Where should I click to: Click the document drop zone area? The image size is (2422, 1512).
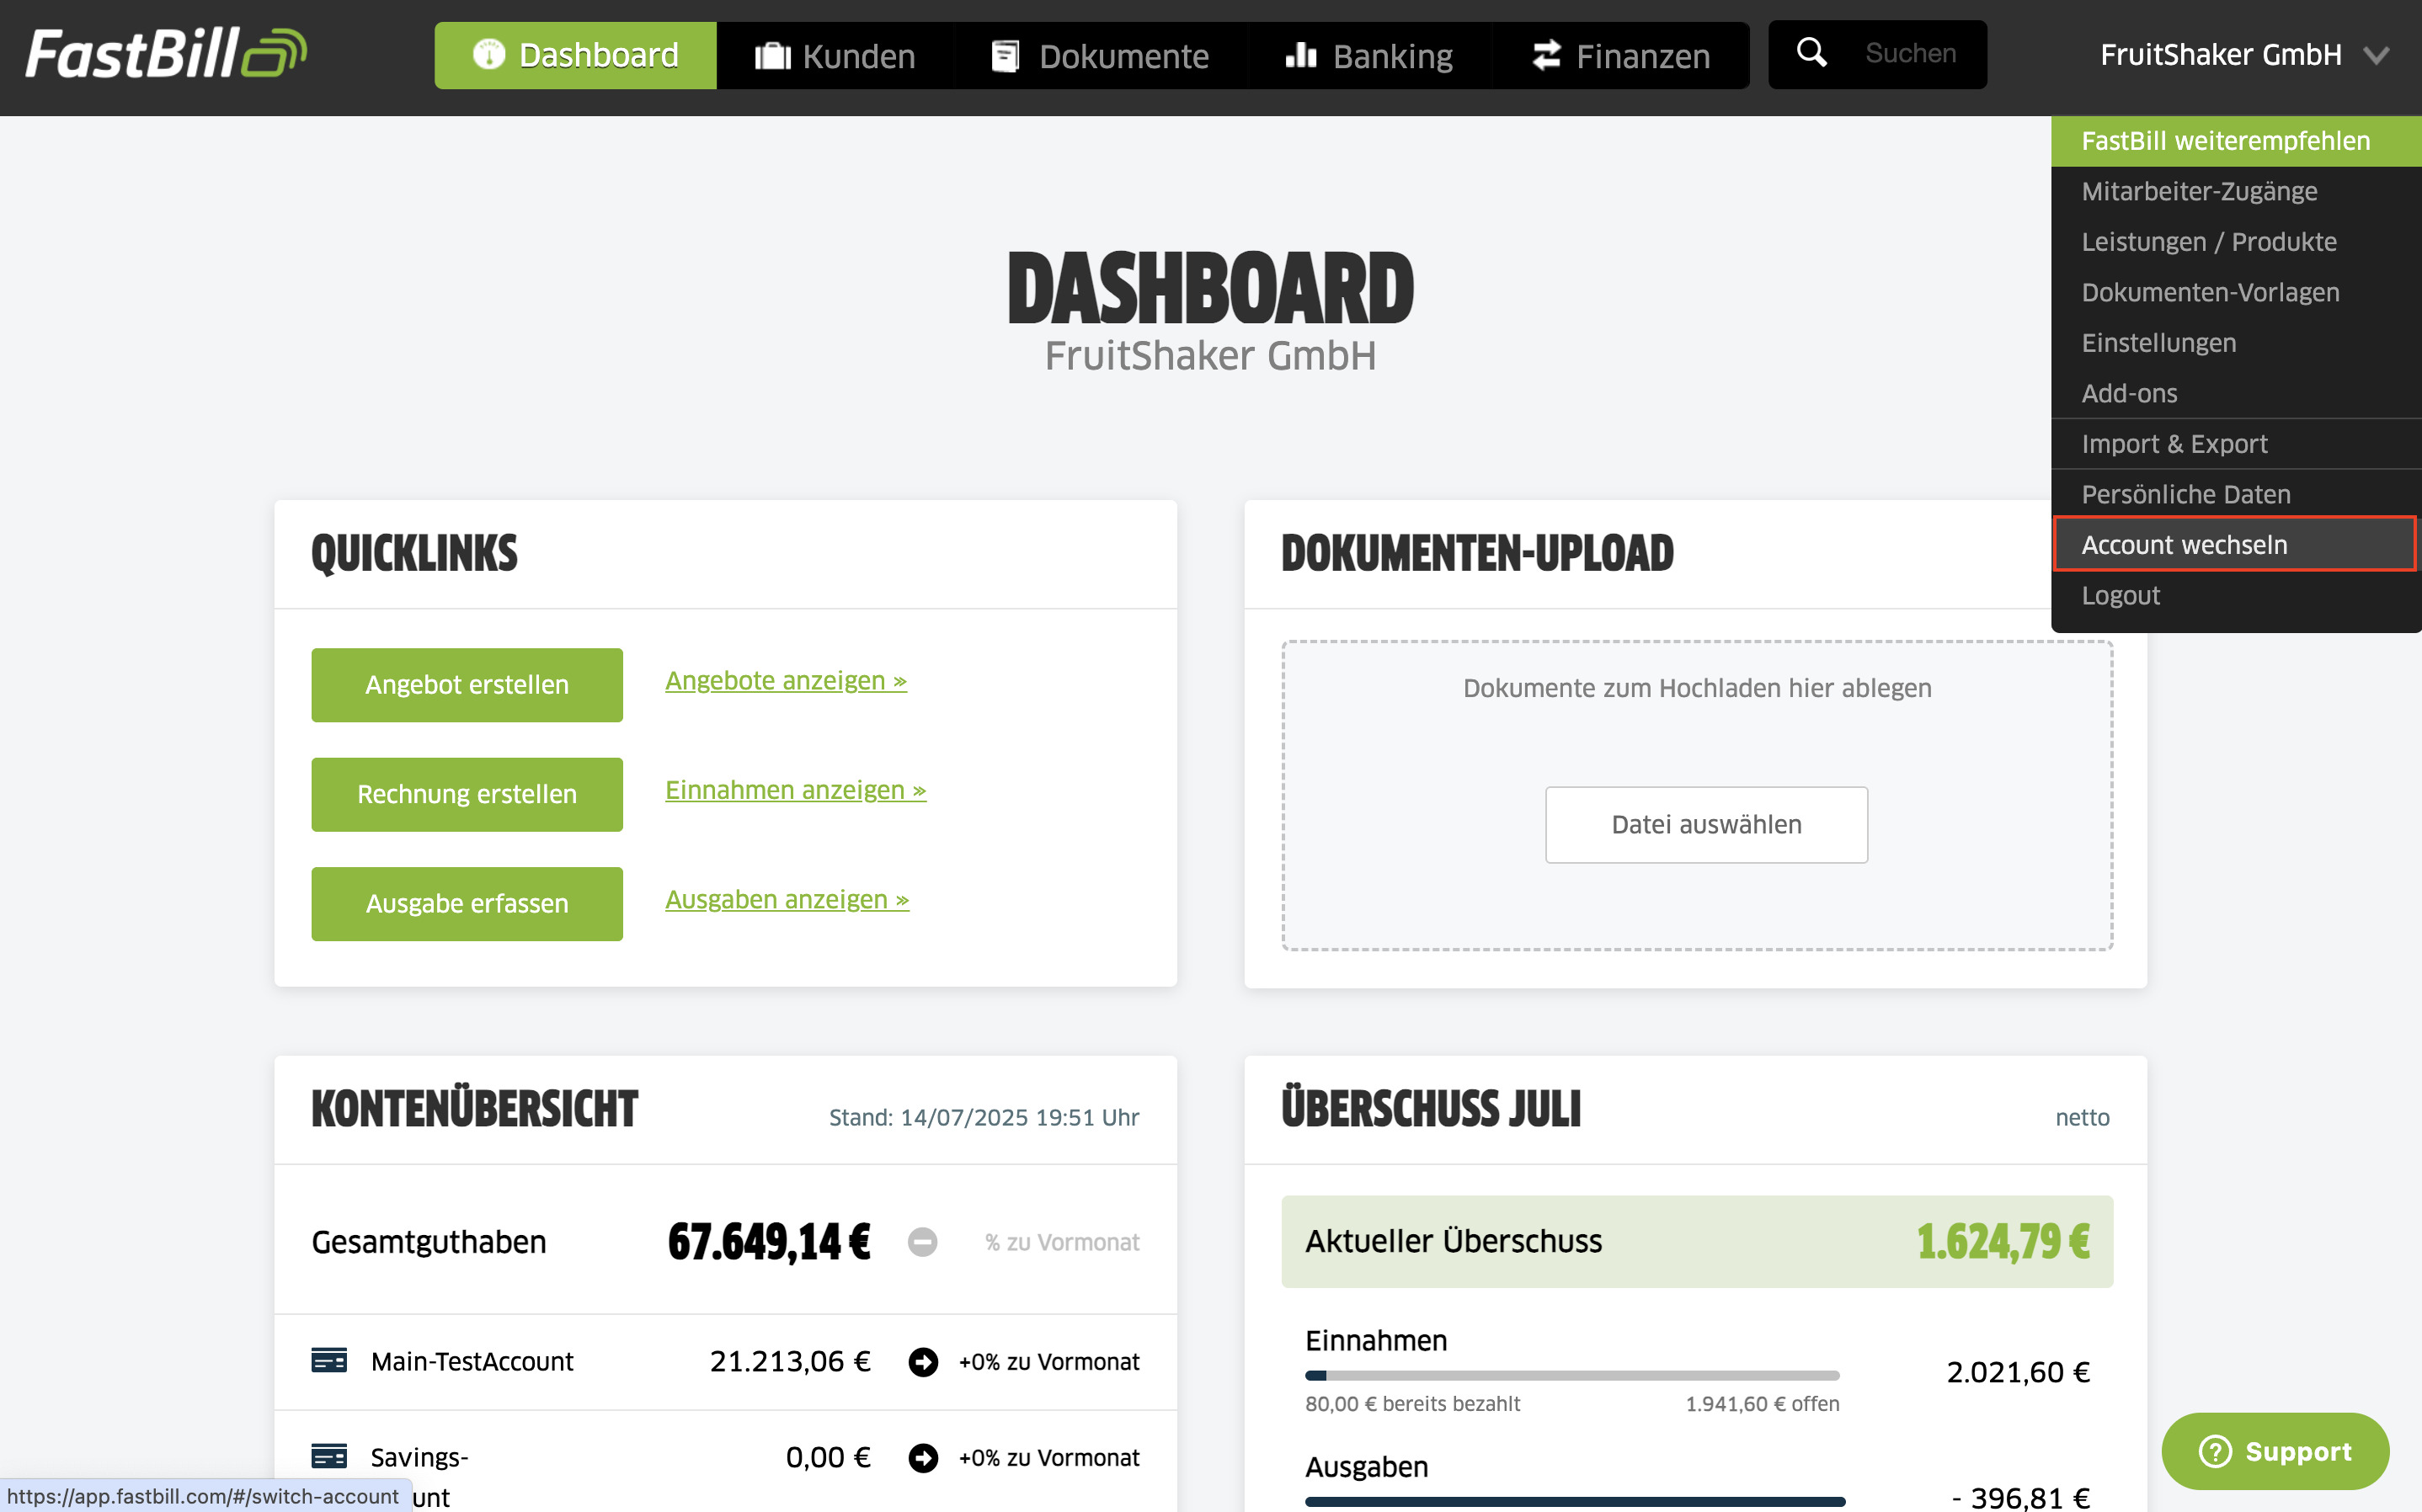pos(1697,795)
